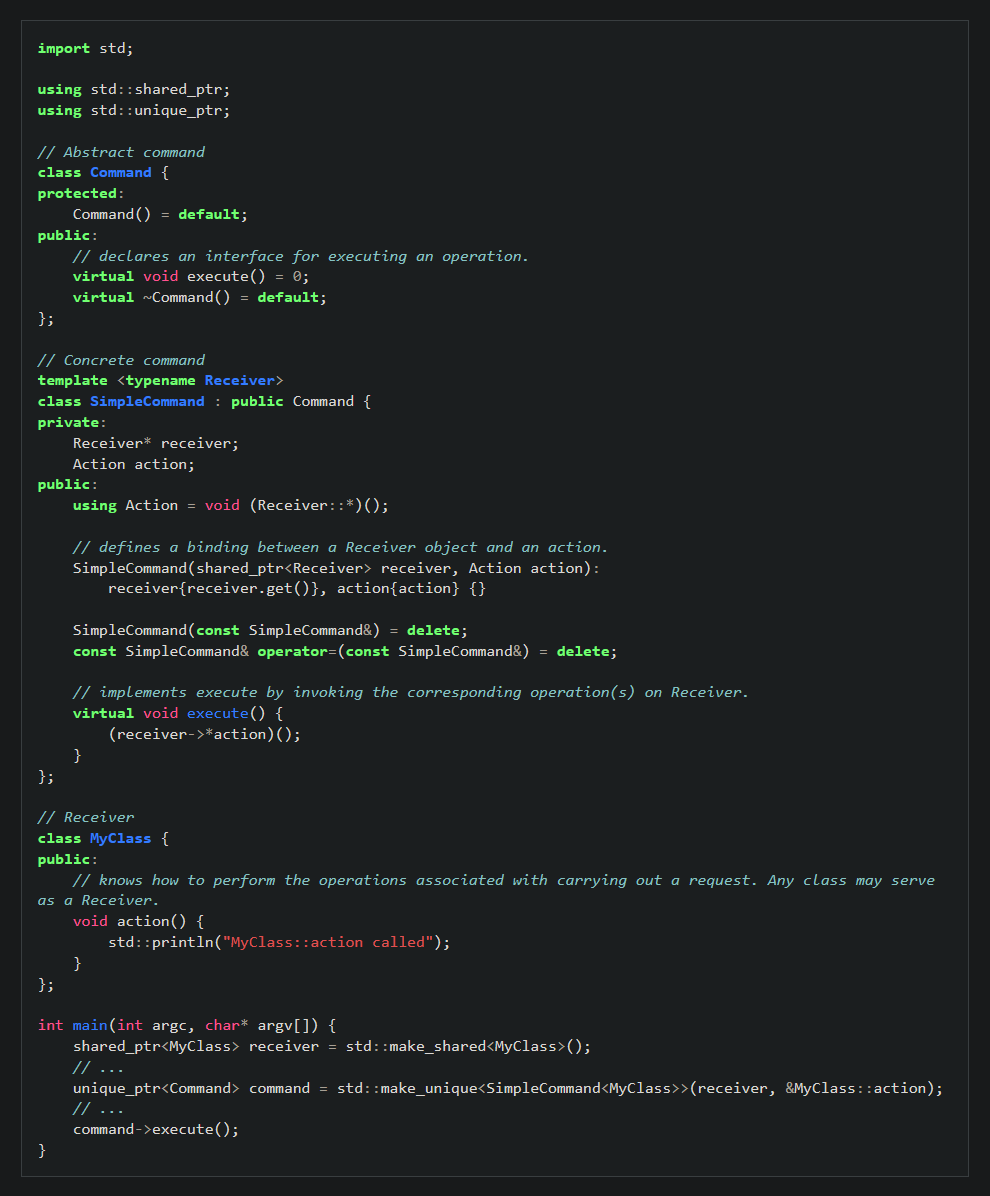Click 'std::shared_ptr' in the using declaration
The width and height of the screenshot is (990, 1196).
click(160, 89)
